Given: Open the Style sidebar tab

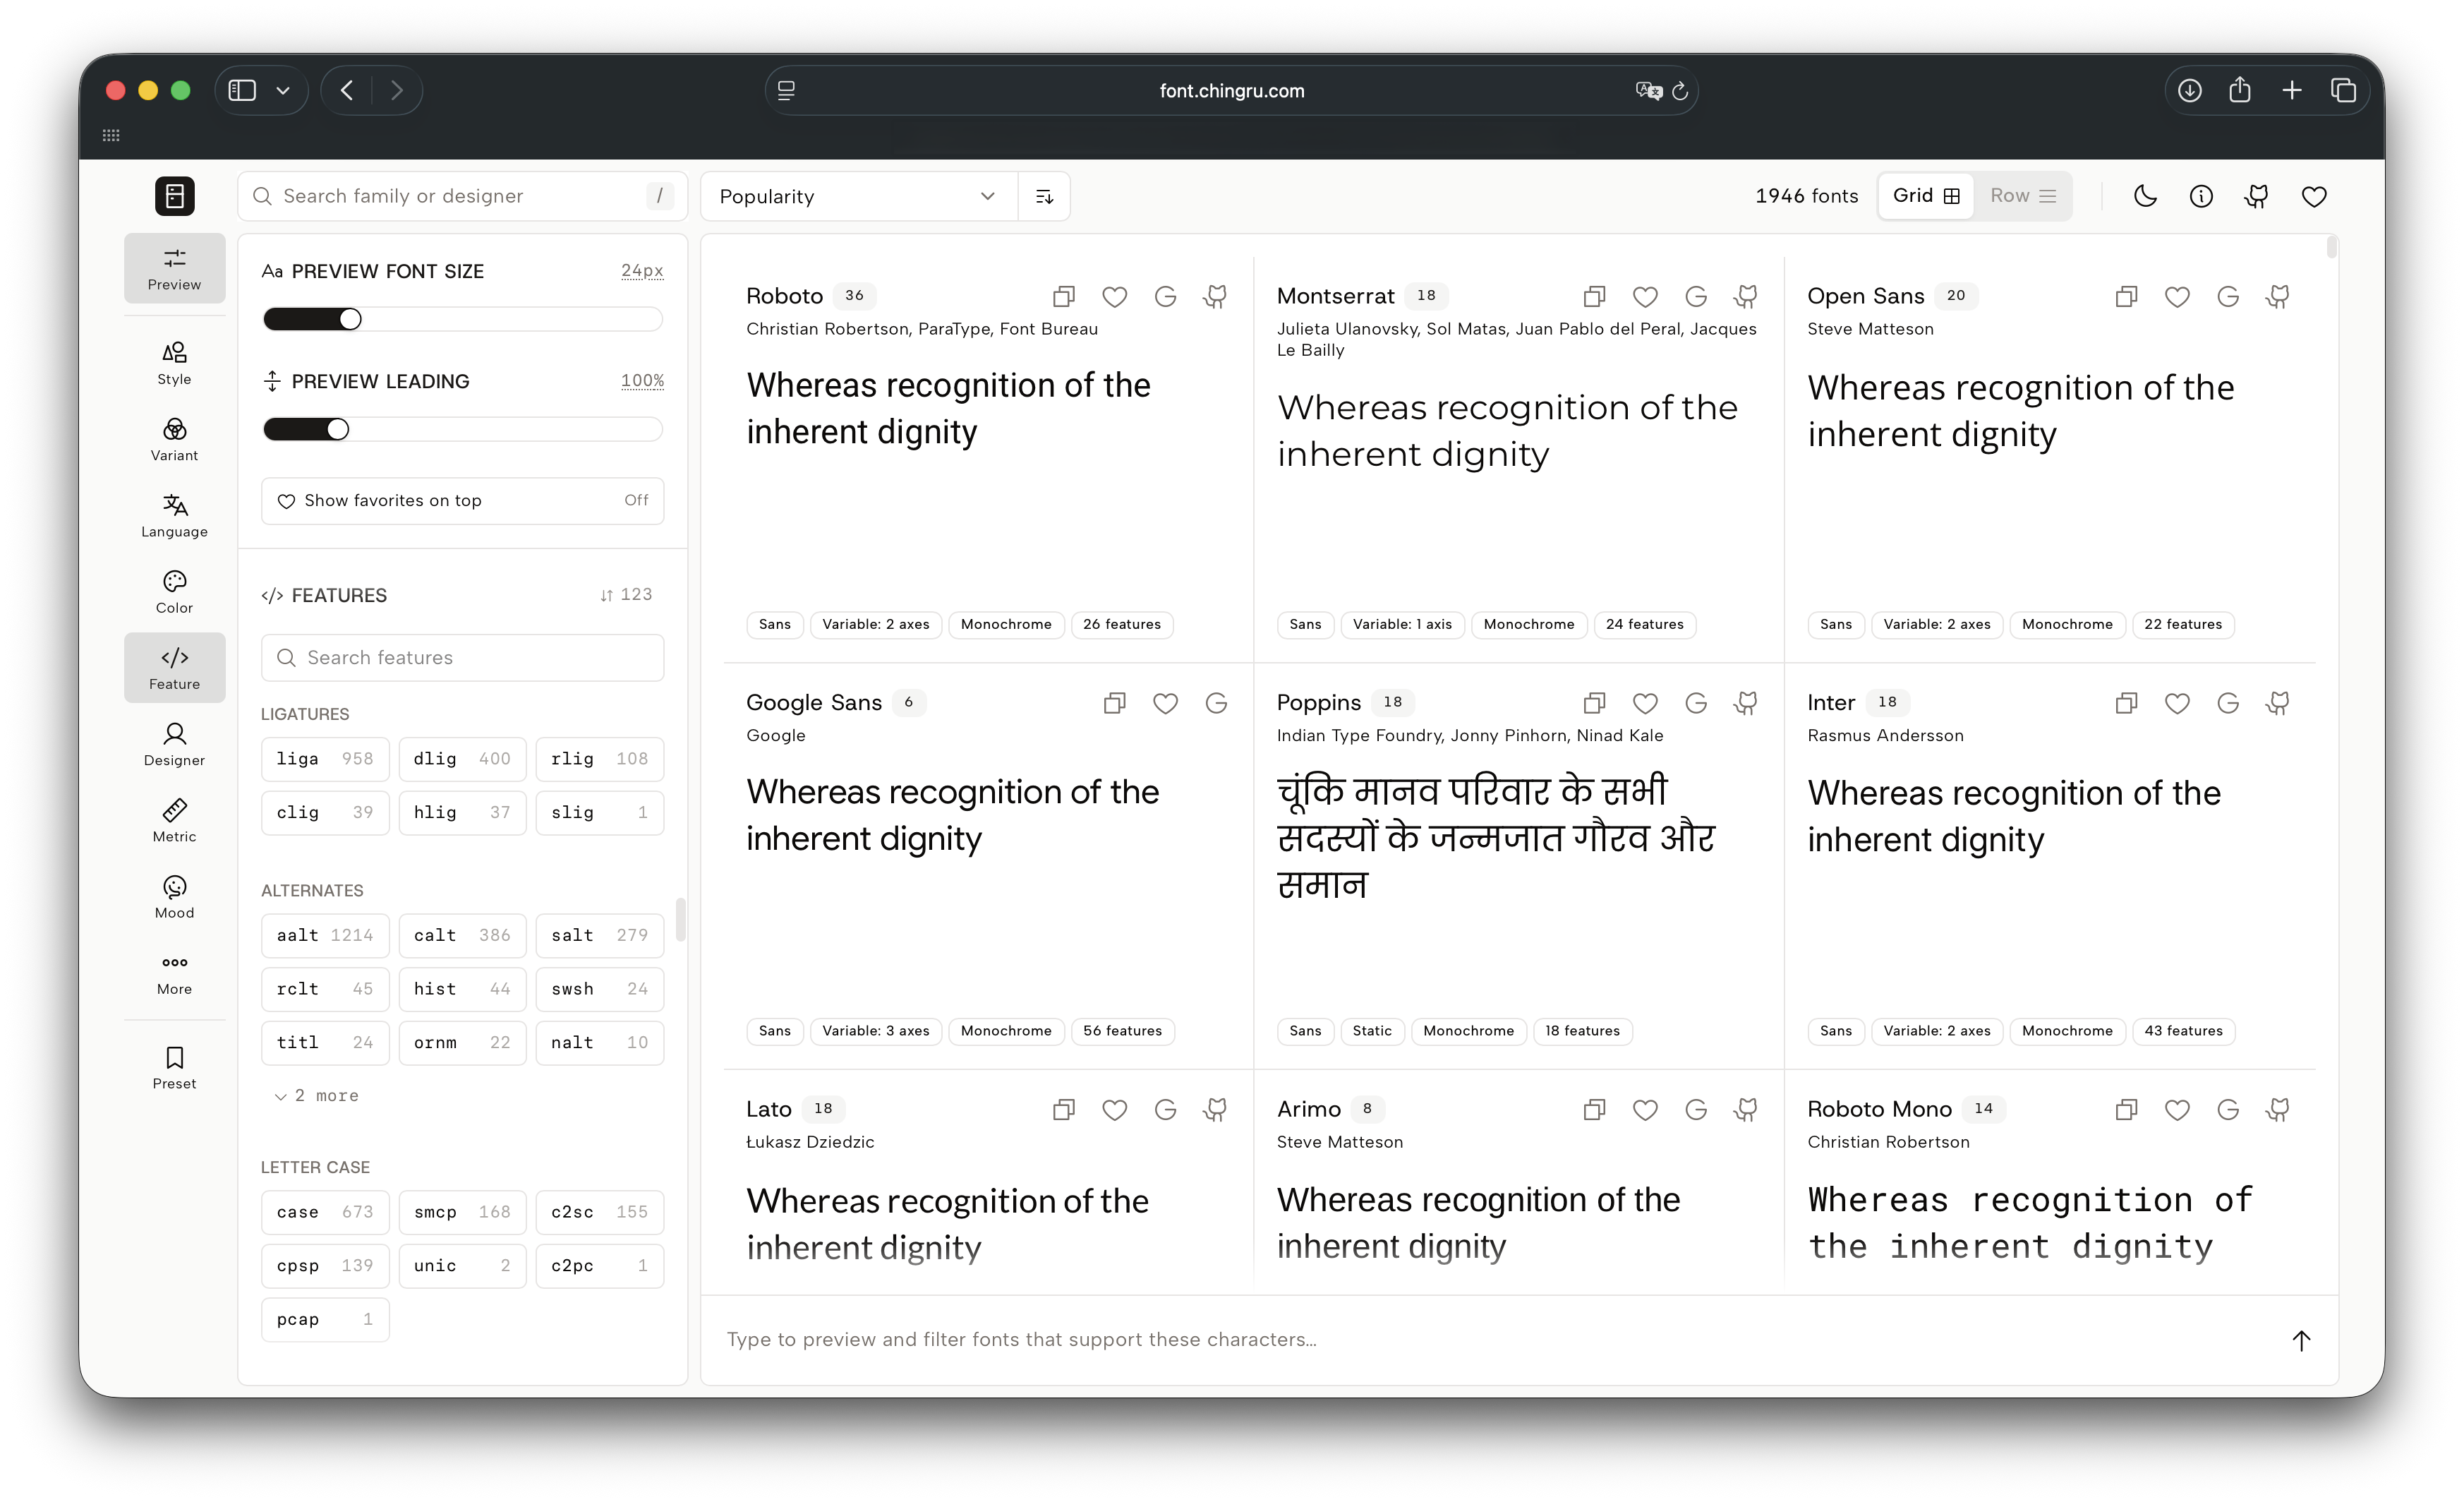Looking at the screenshot, I should pos(174,363).
